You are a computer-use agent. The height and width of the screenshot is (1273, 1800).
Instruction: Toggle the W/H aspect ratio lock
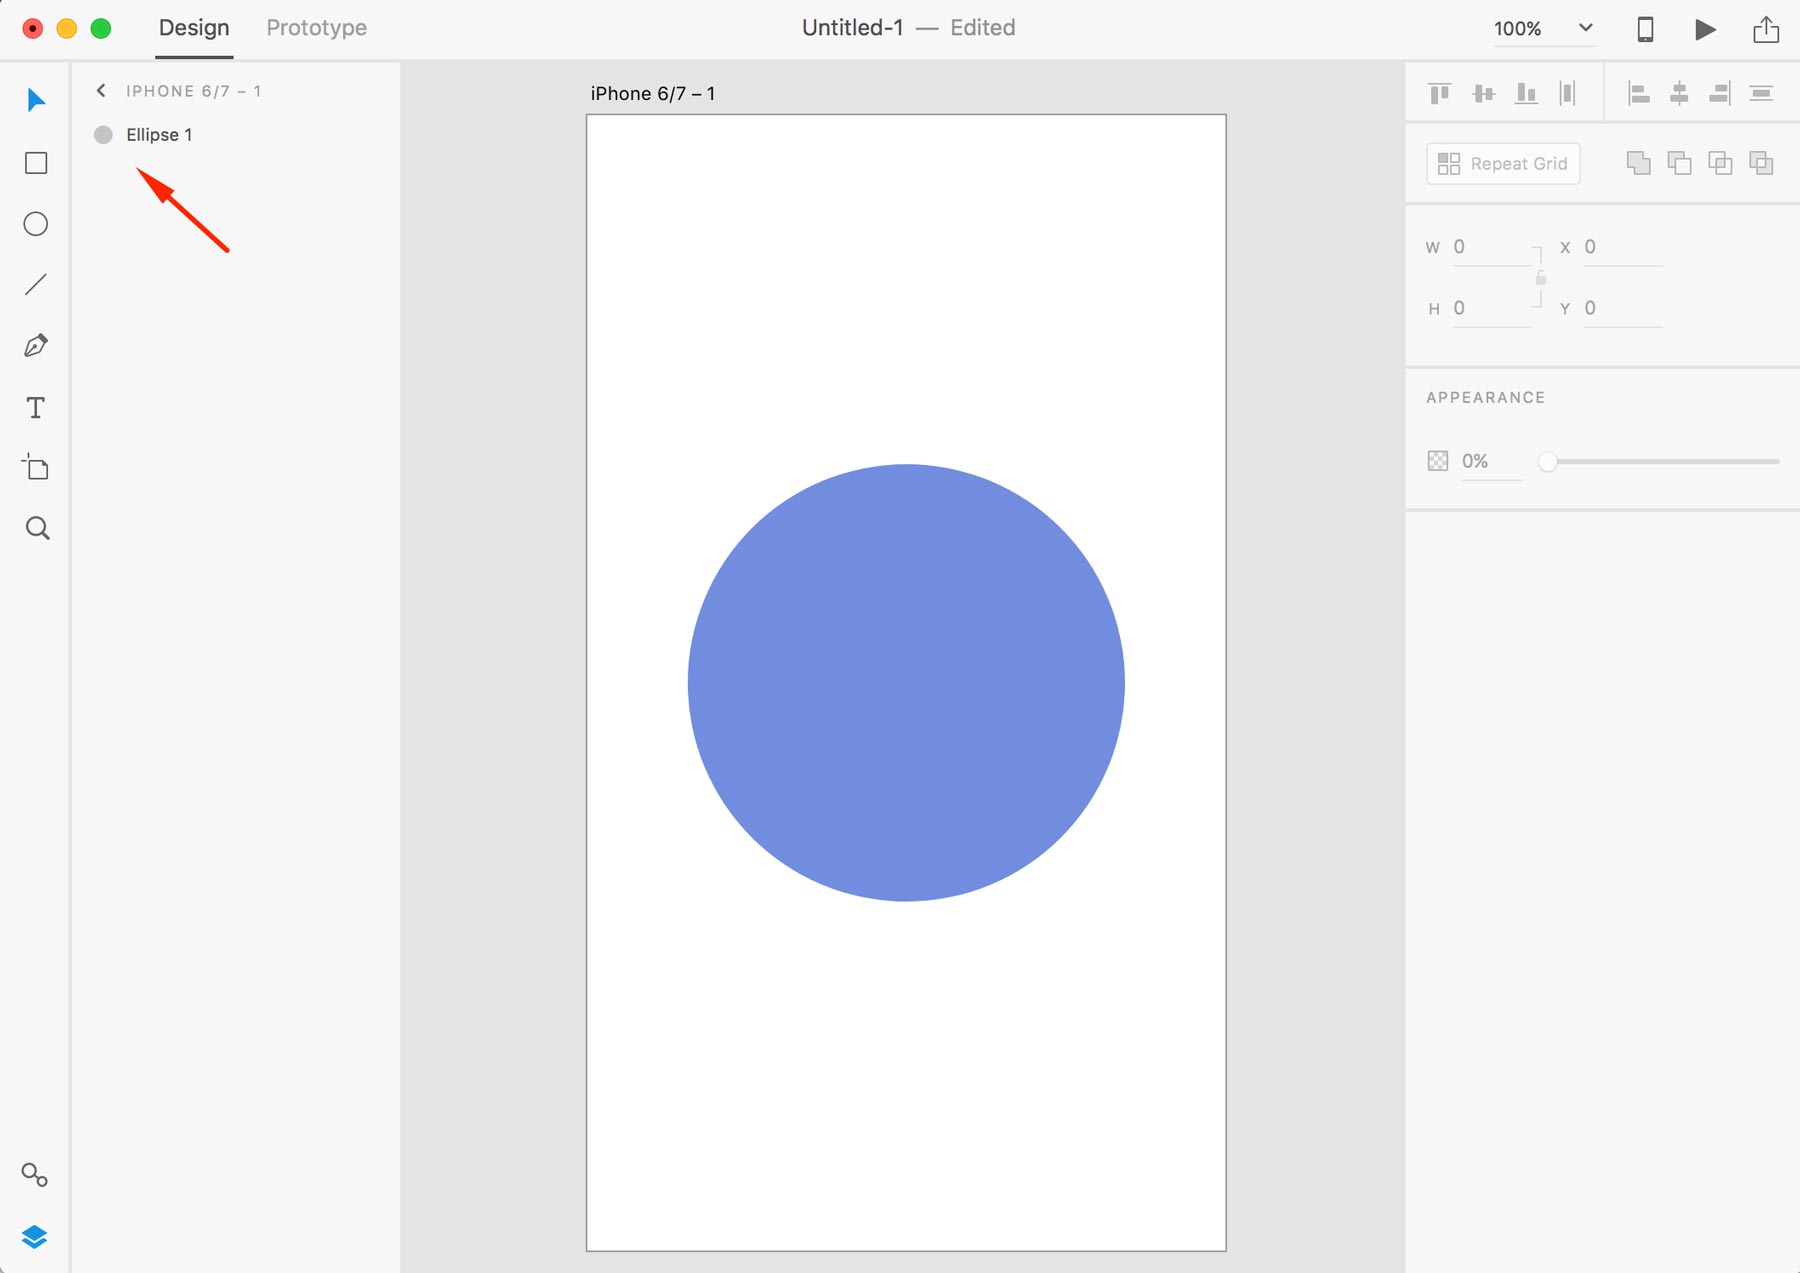pyautogui.click(x=1539, y=278)
